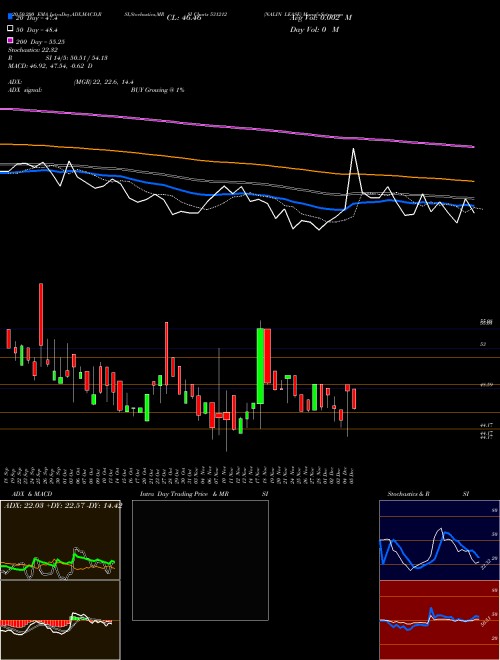Image resolution: width=500 pixels, height=660 pixels.
Task: Click the last red candlestick on the chart
Action: [x=354, y=399]
